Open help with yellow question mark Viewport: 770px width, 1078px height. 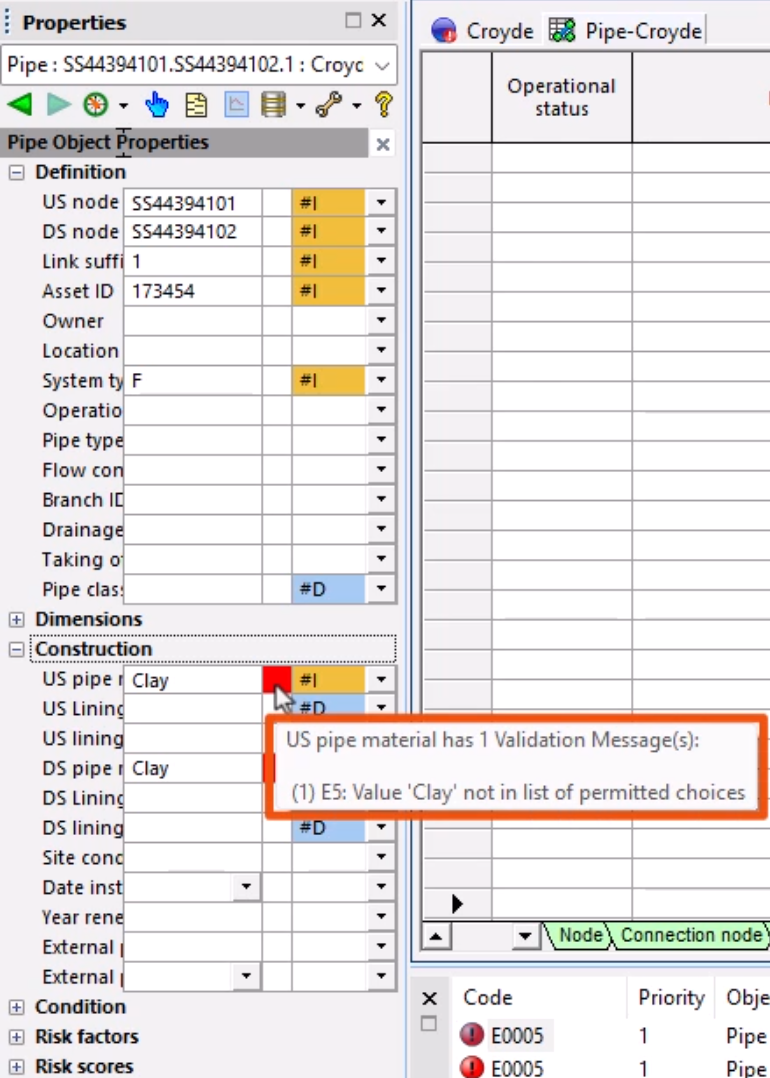tap(384, 105)
